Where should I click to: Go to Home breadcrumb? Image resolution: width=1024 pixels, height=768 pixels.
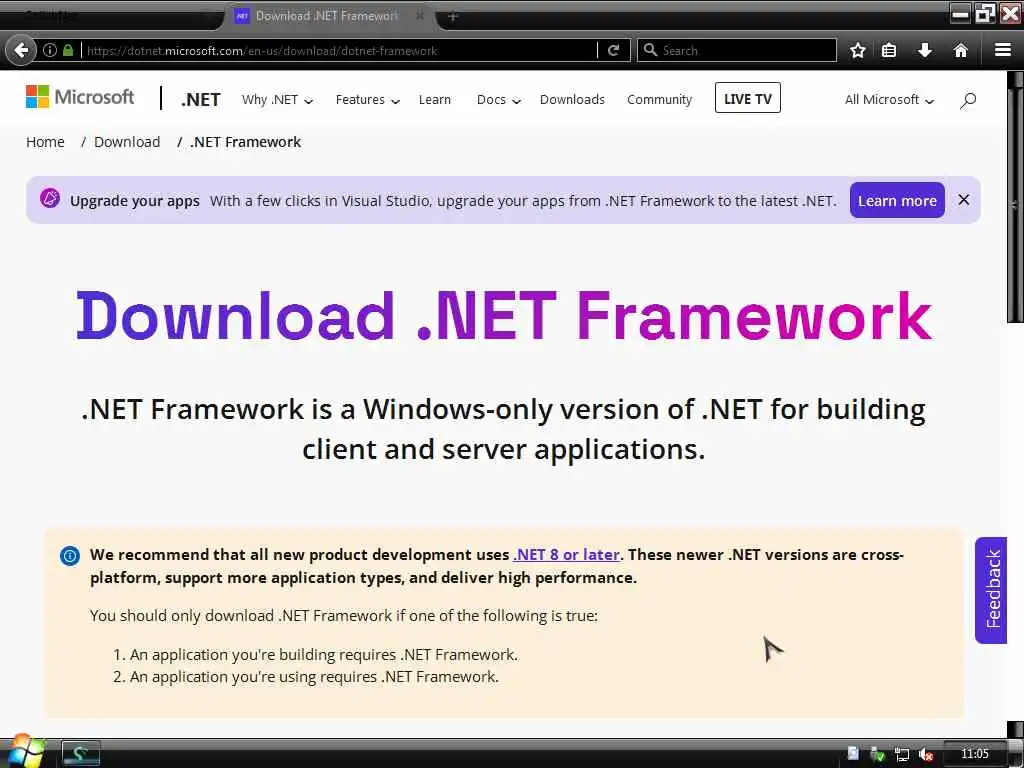pos(45,142)
